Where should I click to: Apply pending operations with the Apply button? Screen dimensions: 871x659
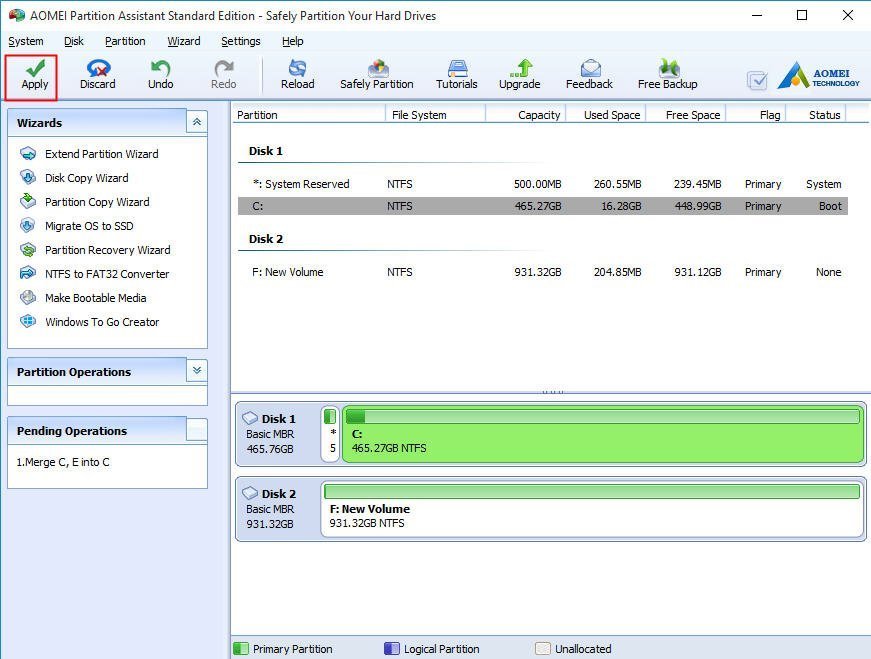(x=34, y=75)
